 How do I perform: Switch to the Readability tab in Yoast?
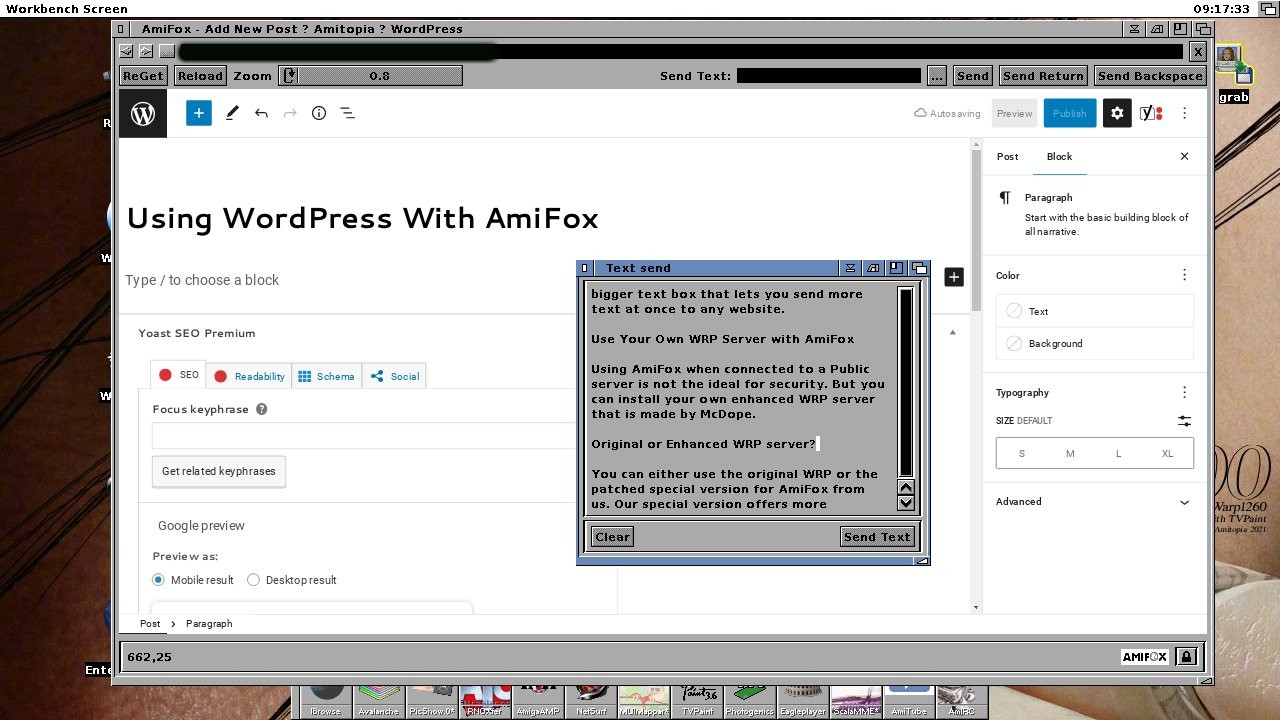click(x=249, y=376)
